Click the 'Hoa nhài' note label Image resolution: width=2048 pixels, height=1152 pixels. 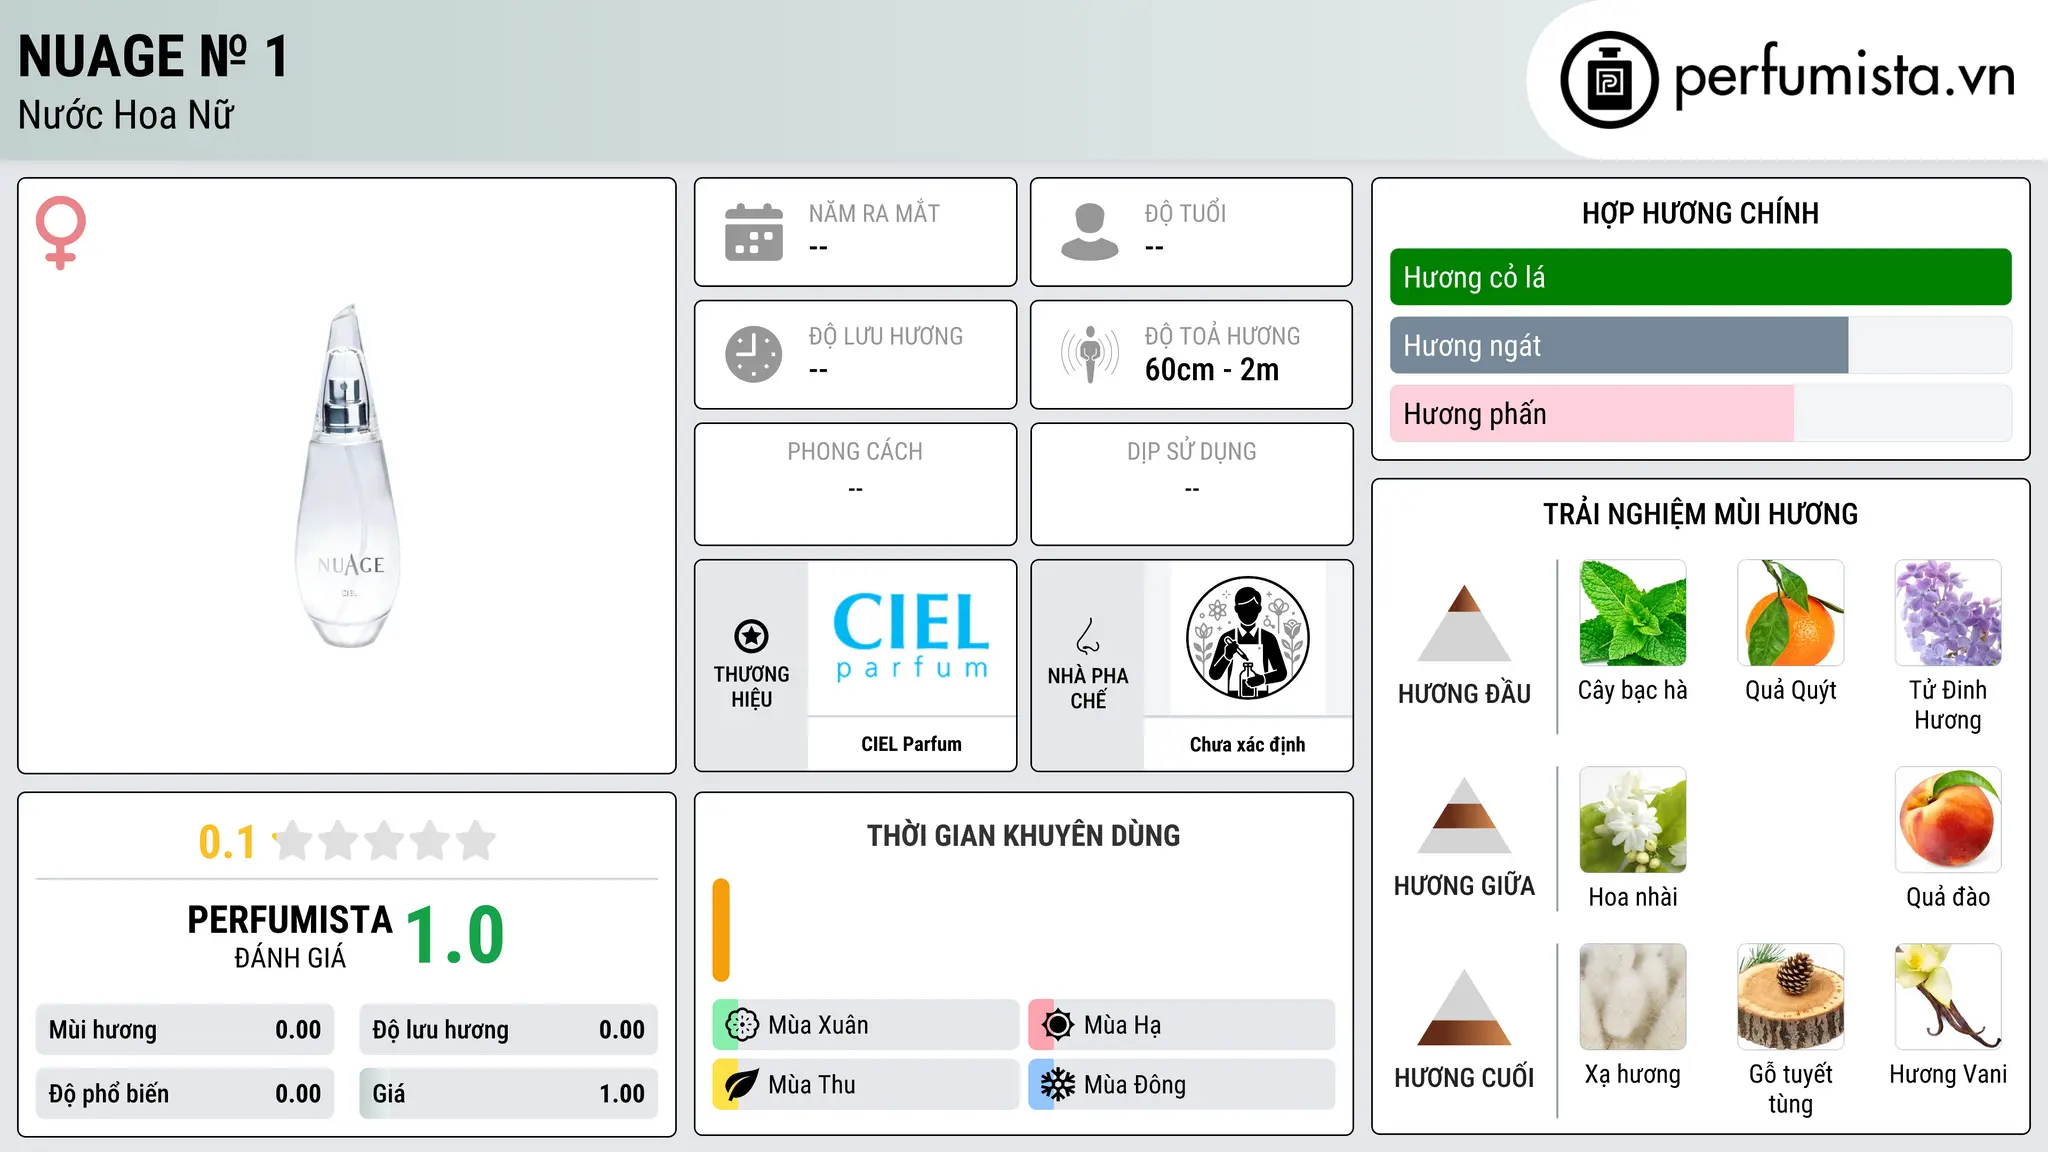pyautogui.click(x=1633, y=897)
